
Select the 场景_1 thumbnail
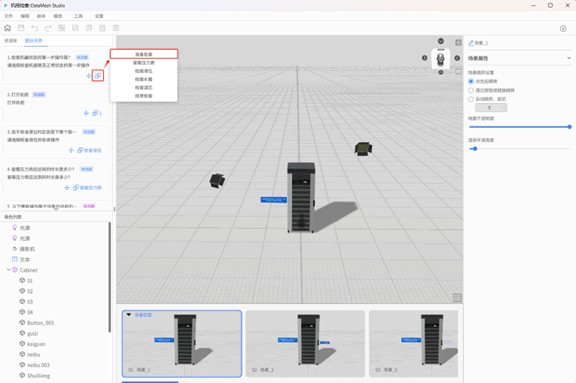[x=182, y=344]
